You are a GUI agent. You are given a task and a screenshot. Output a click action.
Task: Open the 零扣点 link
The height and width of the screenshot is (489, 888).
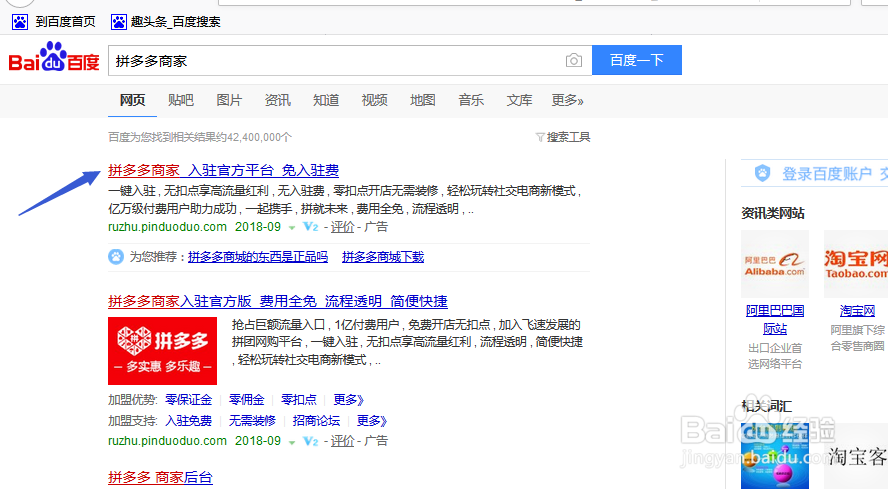299,399
